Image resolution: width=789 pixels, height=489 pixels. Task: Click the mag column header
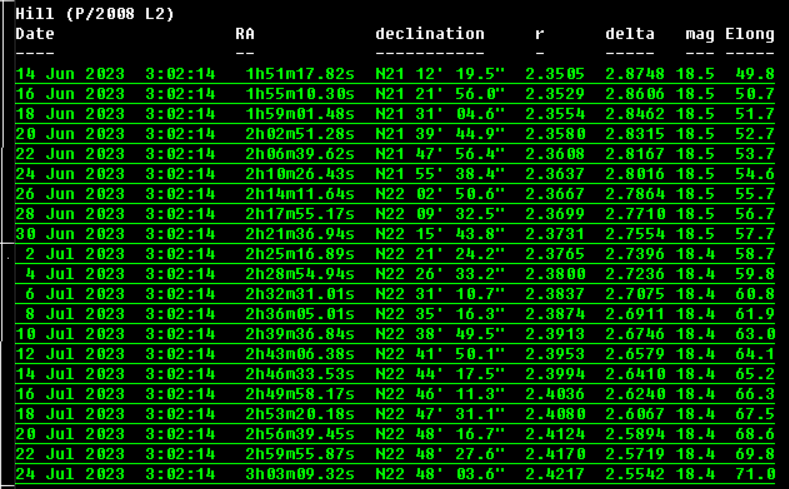coord(700,34)
